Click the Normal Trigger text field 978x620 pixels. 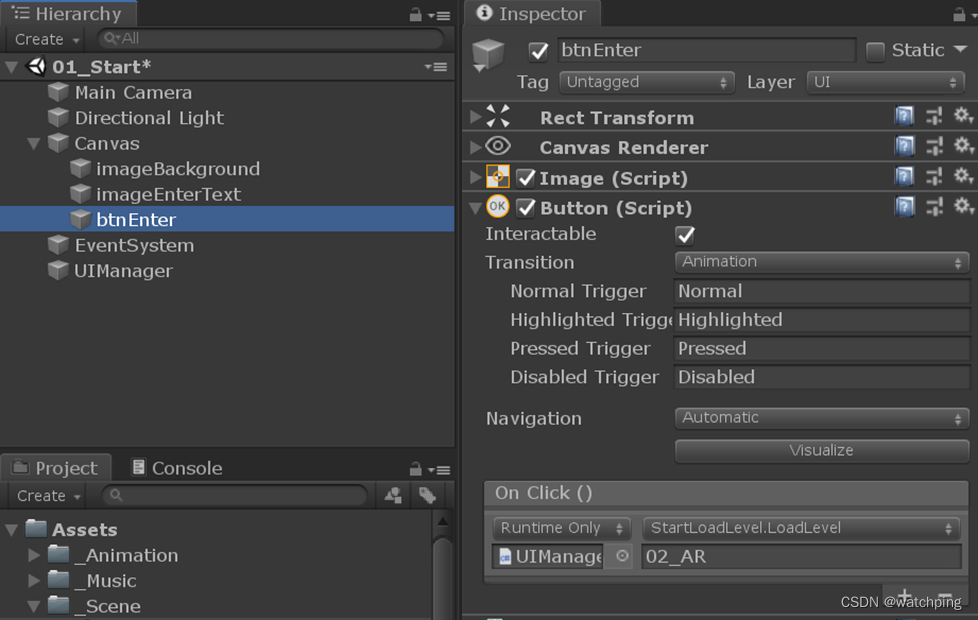(x=822, y=291)
